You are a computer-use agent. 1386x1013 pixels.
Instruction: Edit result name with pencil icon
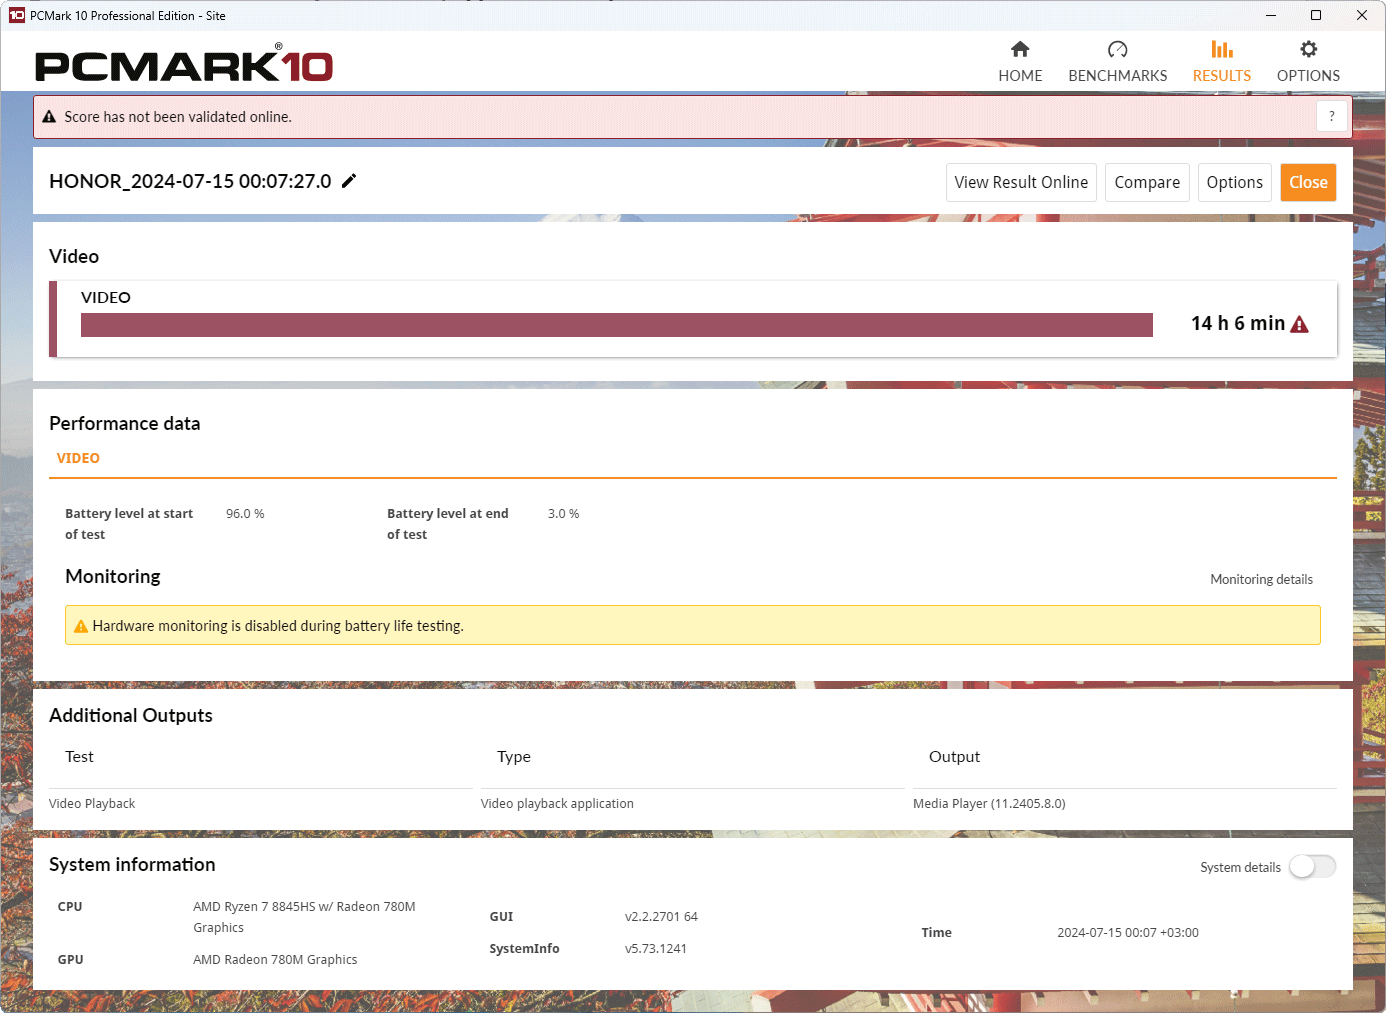point(349,181)
